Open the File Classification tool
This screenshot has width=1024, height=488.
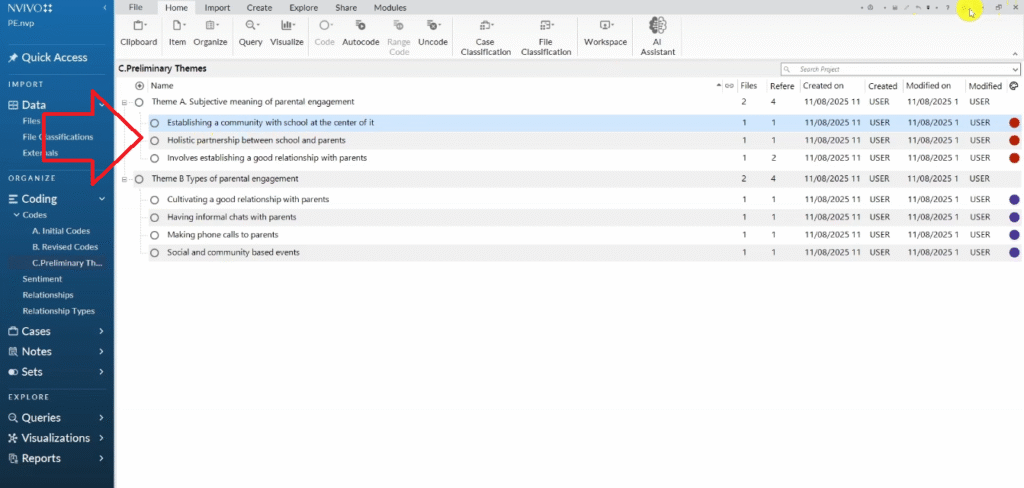click(x=546, y=36)
